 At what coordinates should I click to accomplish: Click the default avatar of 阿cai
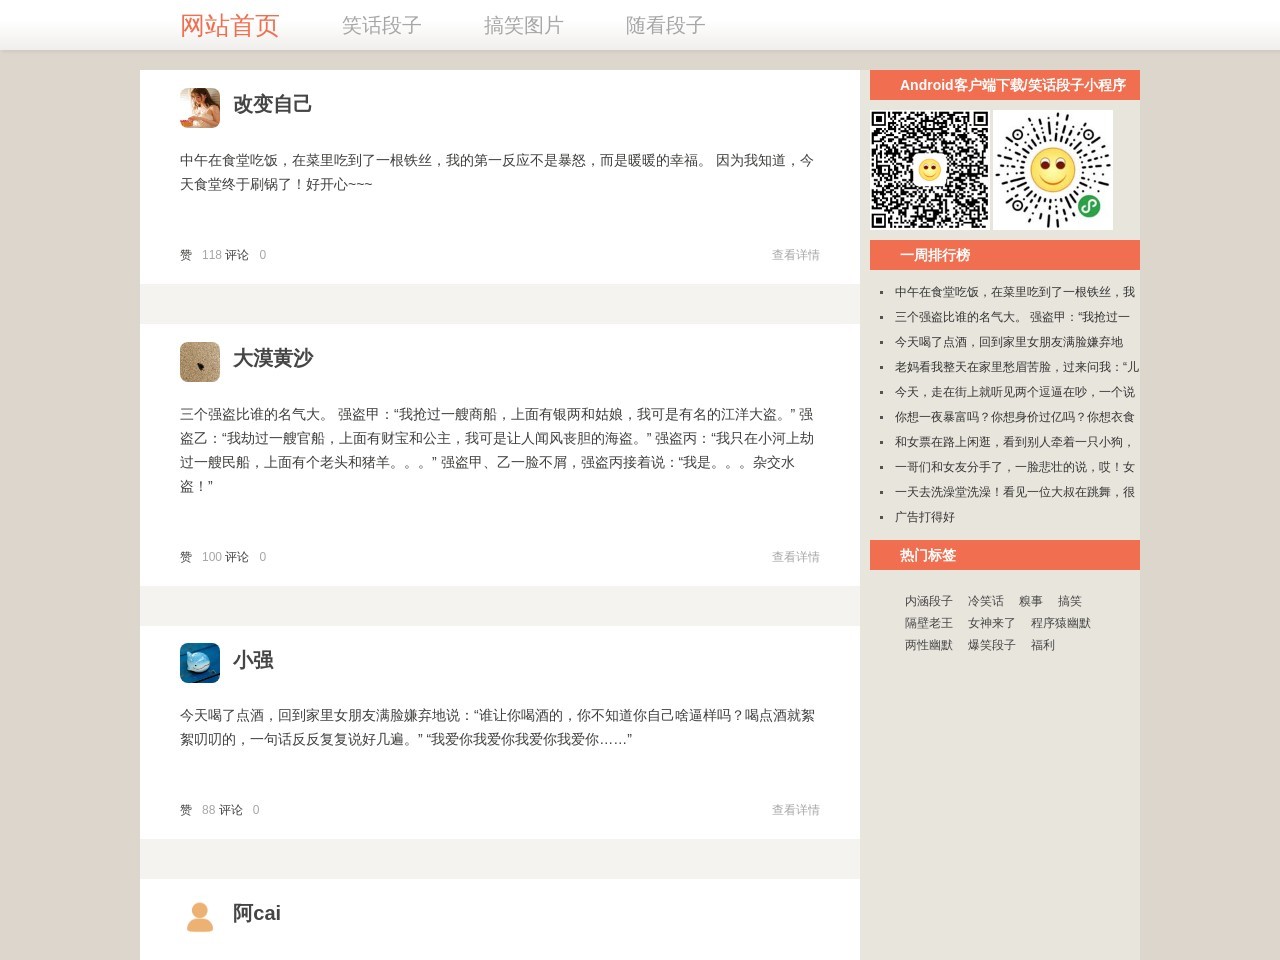click(200, 916)
